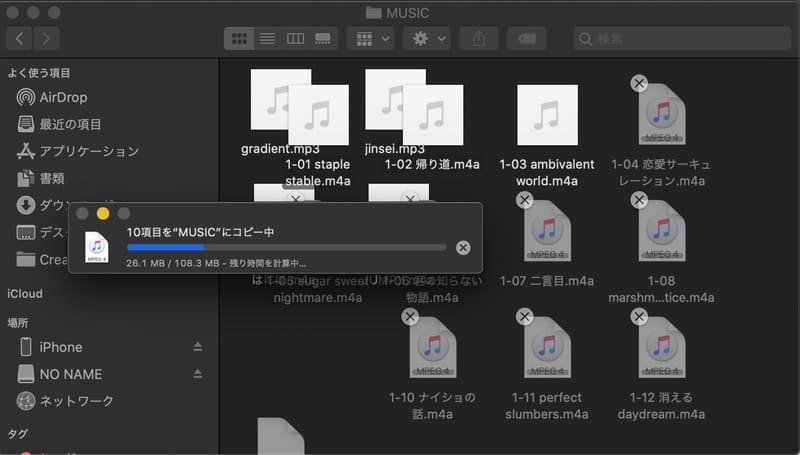This screenshot has width=800, height=455.
Task: Open the group-by arrangement dropdown
Action: pyautogui.click(x=369, y=39)
